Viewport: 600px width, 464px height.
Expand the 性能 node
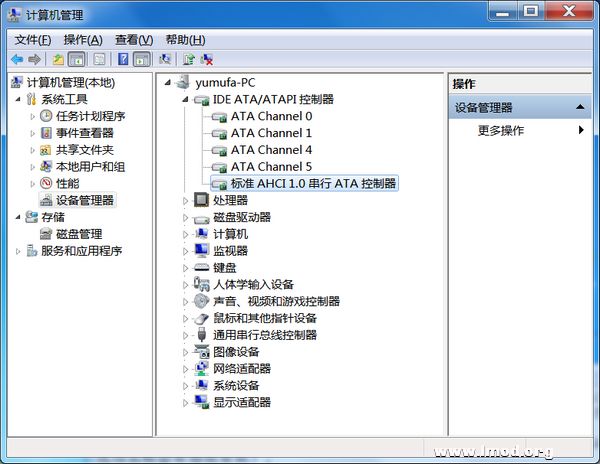click(x=33, y=183)
